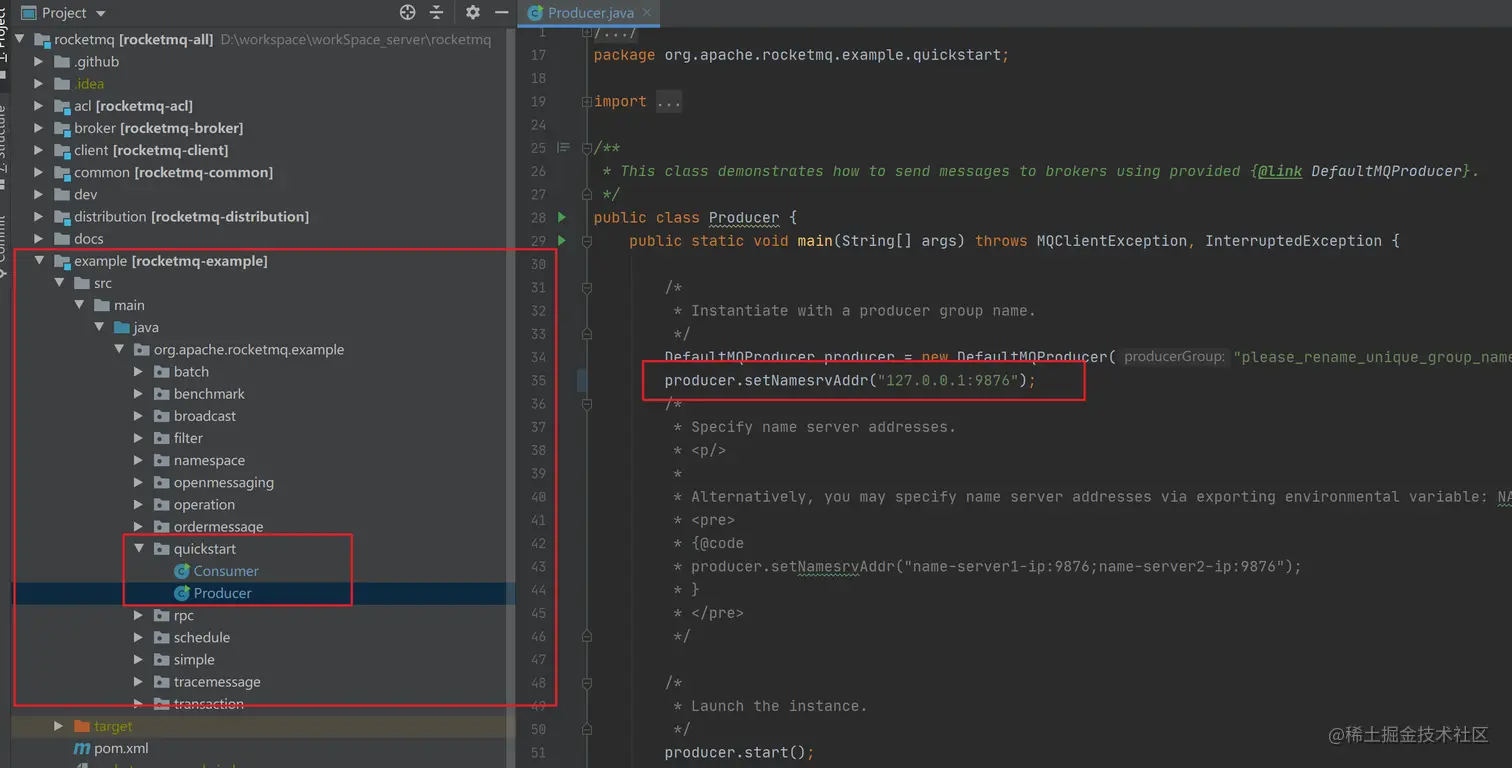Image resolution: width=1512 pixels, height=768 pixels.
Task: Collapse the example module node
Action: coord(39,261)
